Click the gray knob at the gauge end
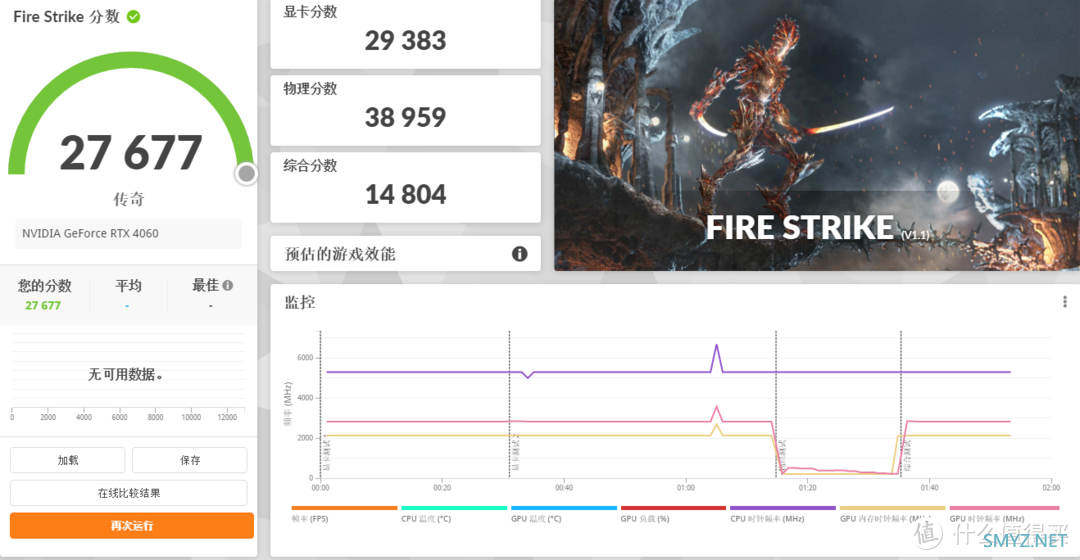This screenshot has height=560, width=1080. (246, 174)
